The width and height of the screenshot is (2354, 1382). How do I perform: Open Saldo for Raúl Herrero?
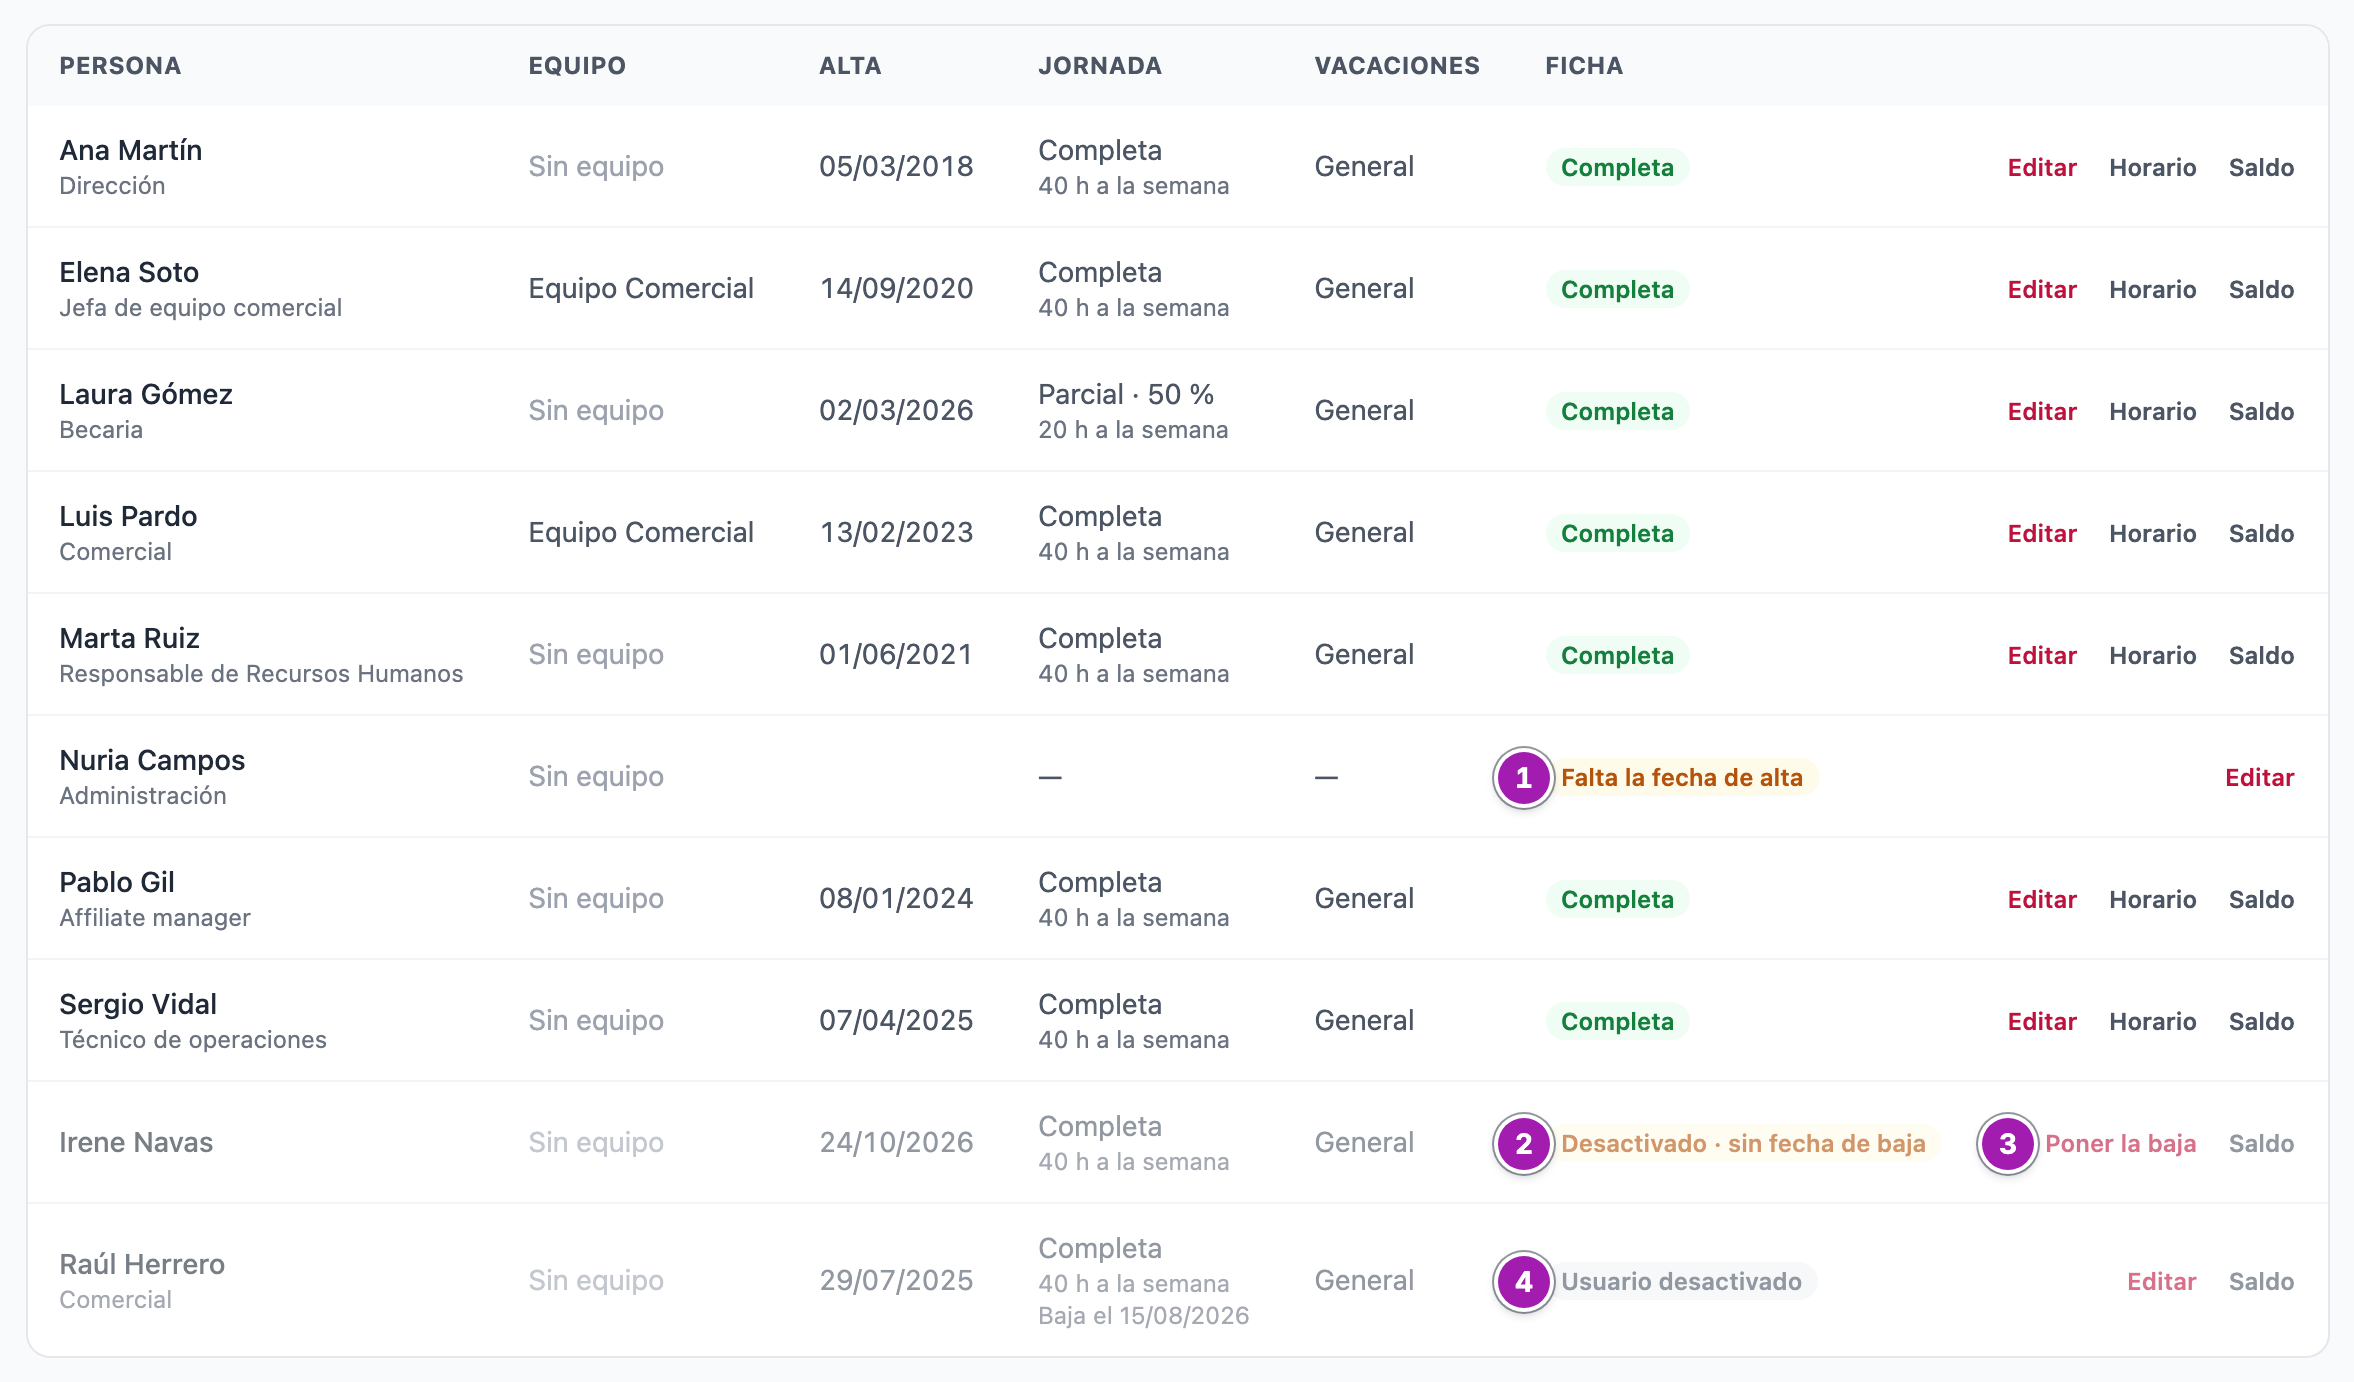coord(2261,1281)
